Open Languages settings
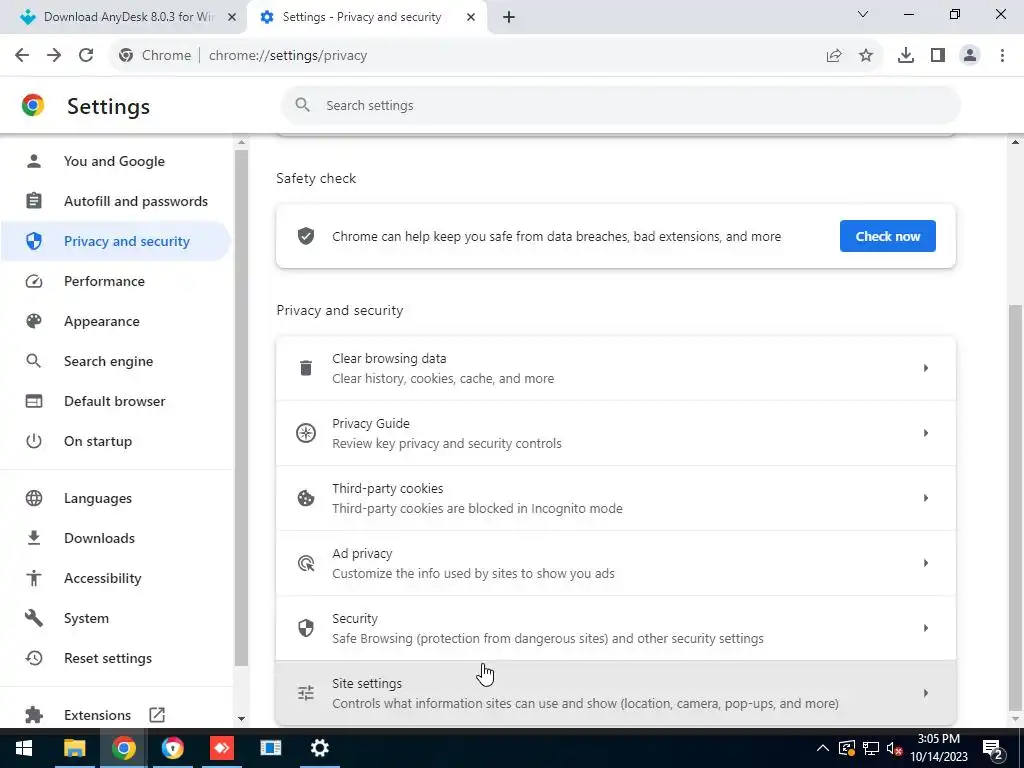The height and width of the screenshot is (768, 1024). (x=116, y=498)
